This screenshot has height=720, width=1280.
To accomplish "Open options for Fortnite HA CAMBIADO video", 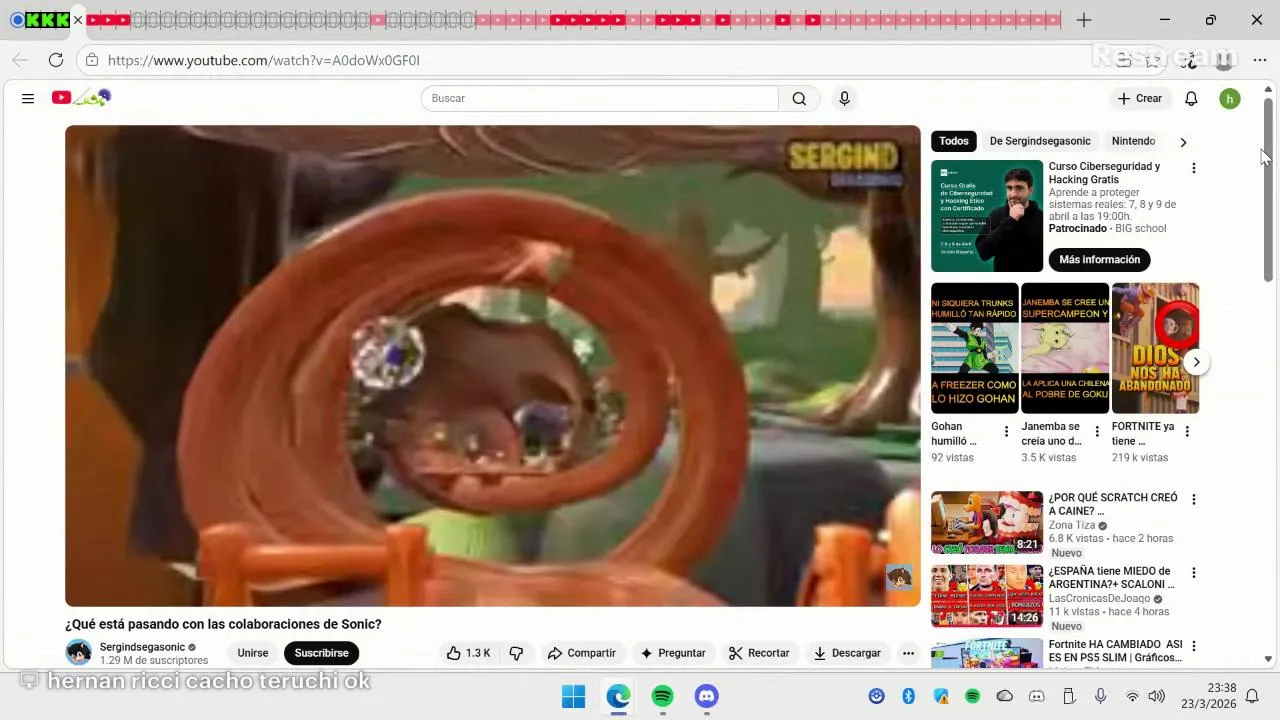I will pos(1193,646).
